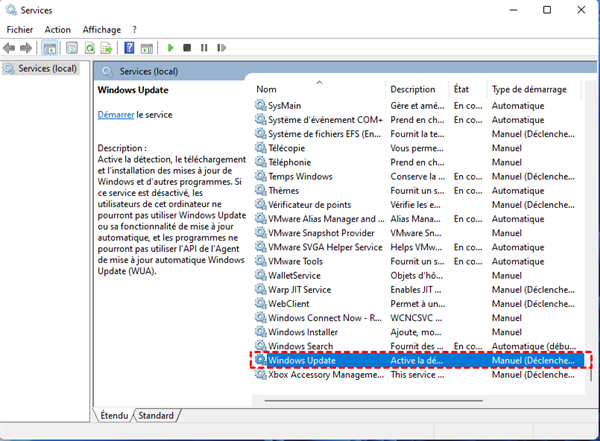The image size is (600, 441).
Task: Click the Export list toolbar icon
Action: click(106, 48)
